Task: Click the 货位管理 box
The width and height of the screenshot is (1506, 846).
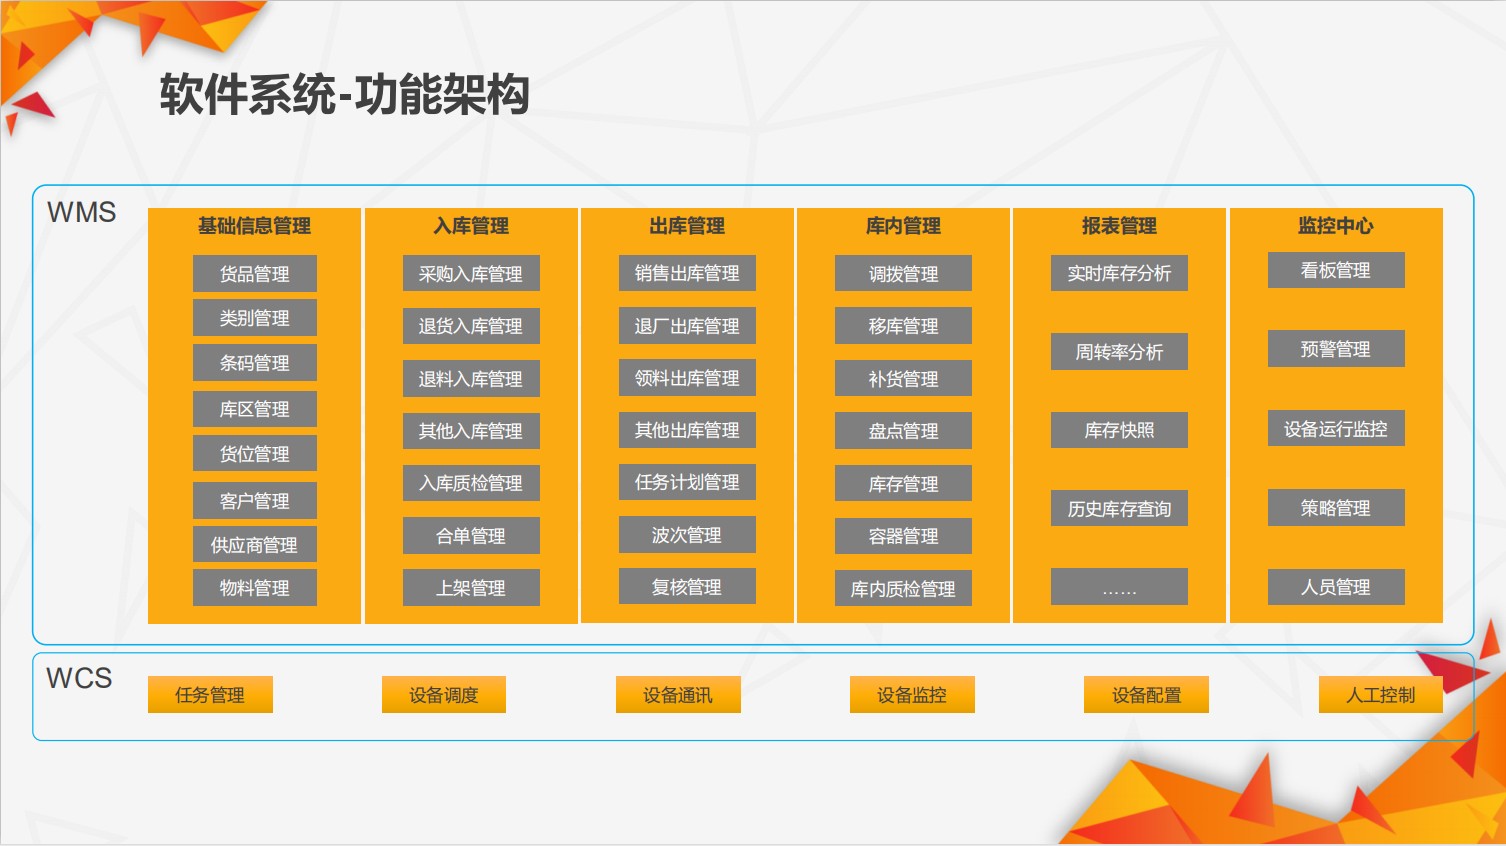Action: click(255, 454)
